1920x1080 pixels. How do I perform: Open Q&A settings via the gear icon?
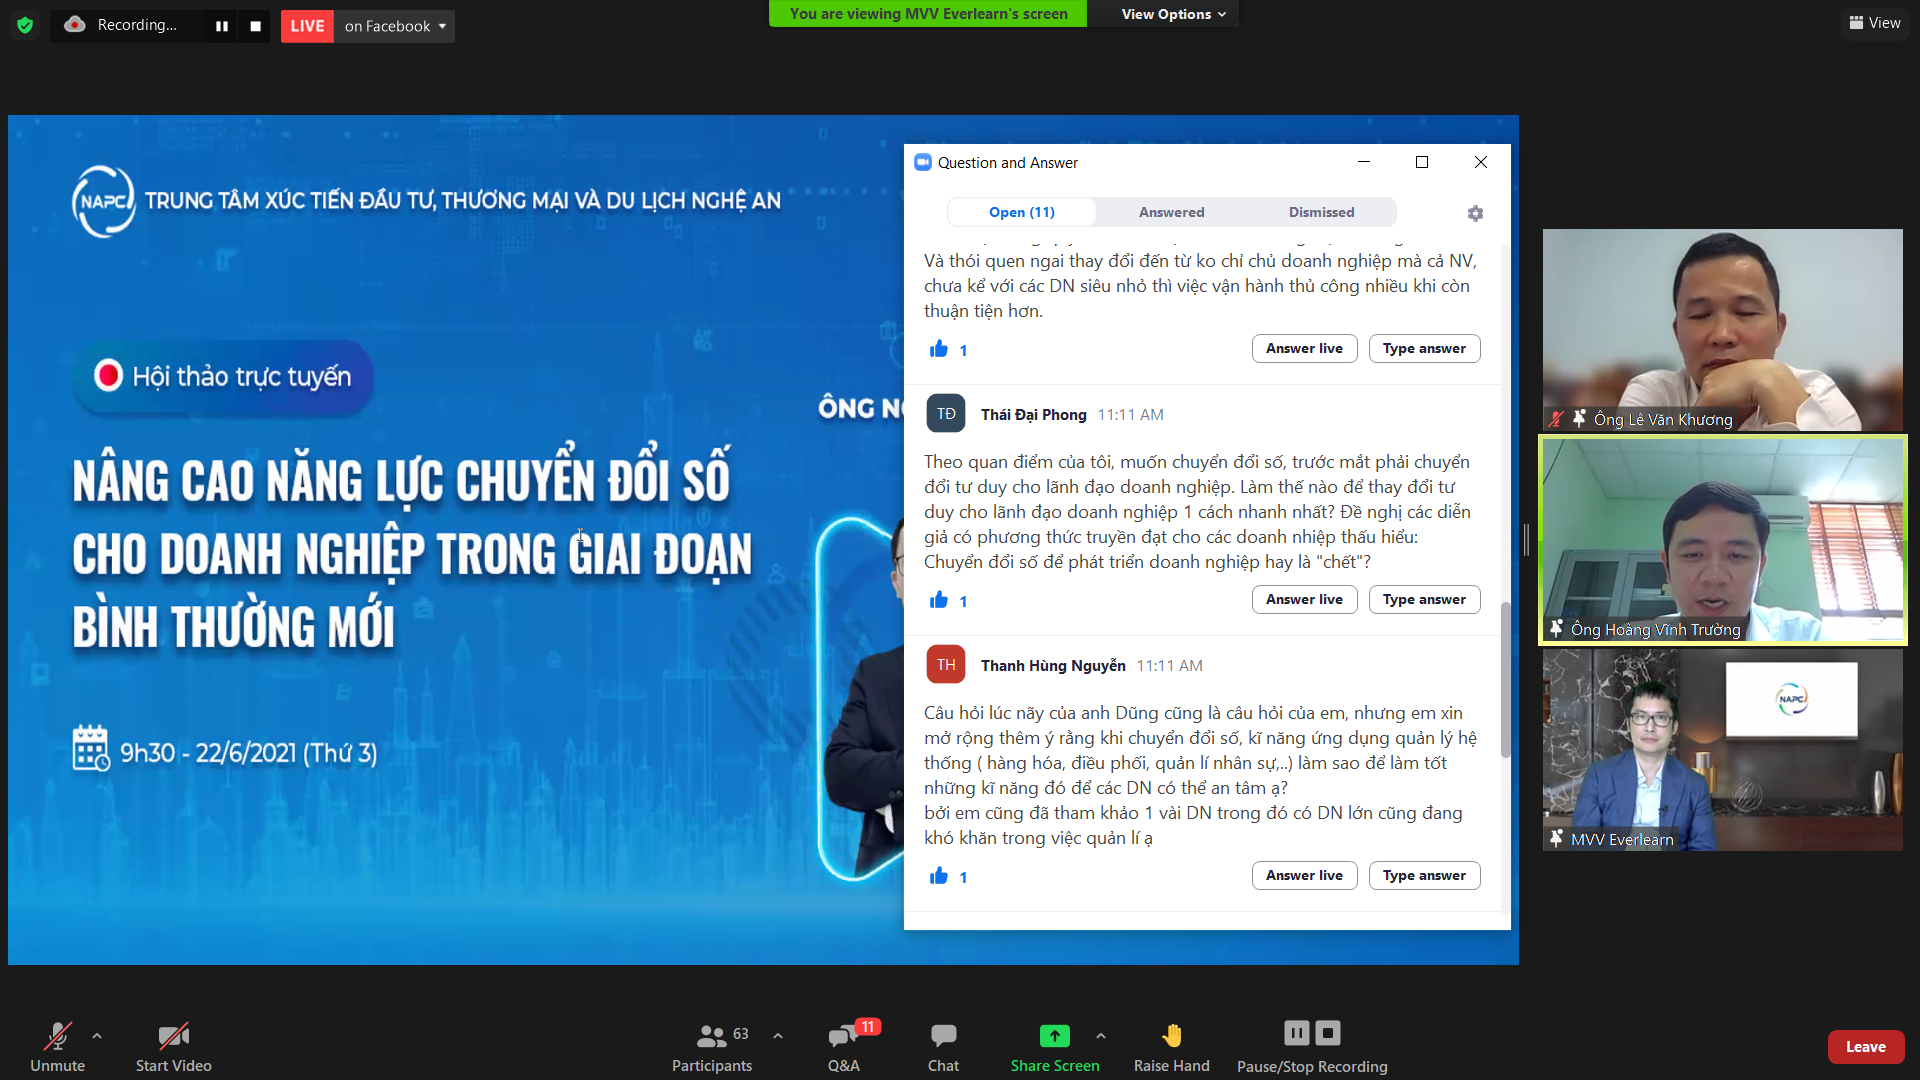coord(1475,213)
